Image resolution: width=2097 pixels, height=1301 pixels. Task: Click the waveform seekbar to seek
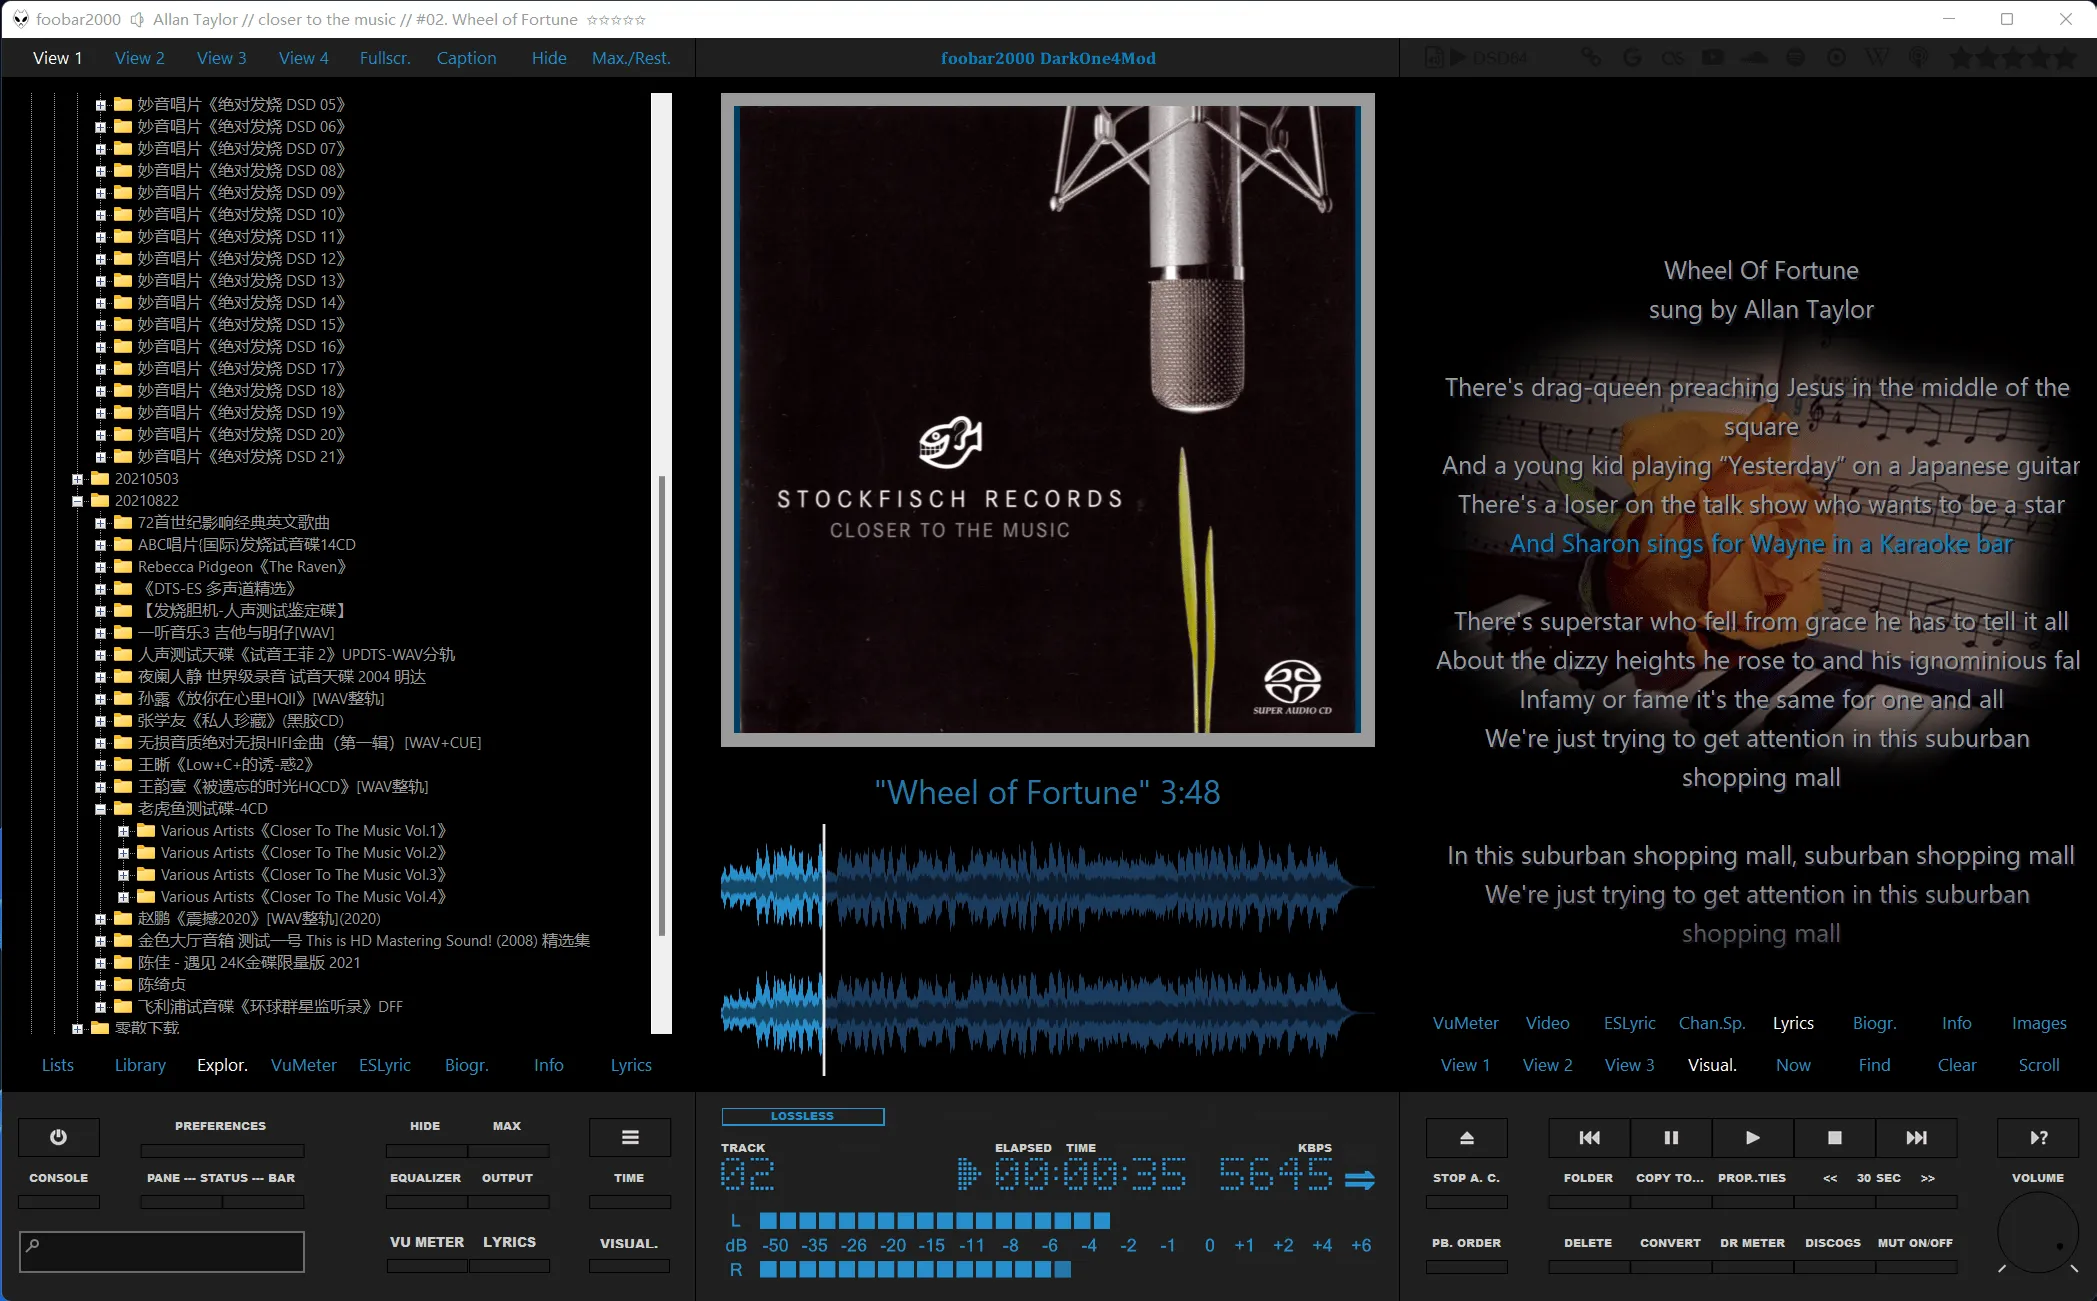(1047, 950)
